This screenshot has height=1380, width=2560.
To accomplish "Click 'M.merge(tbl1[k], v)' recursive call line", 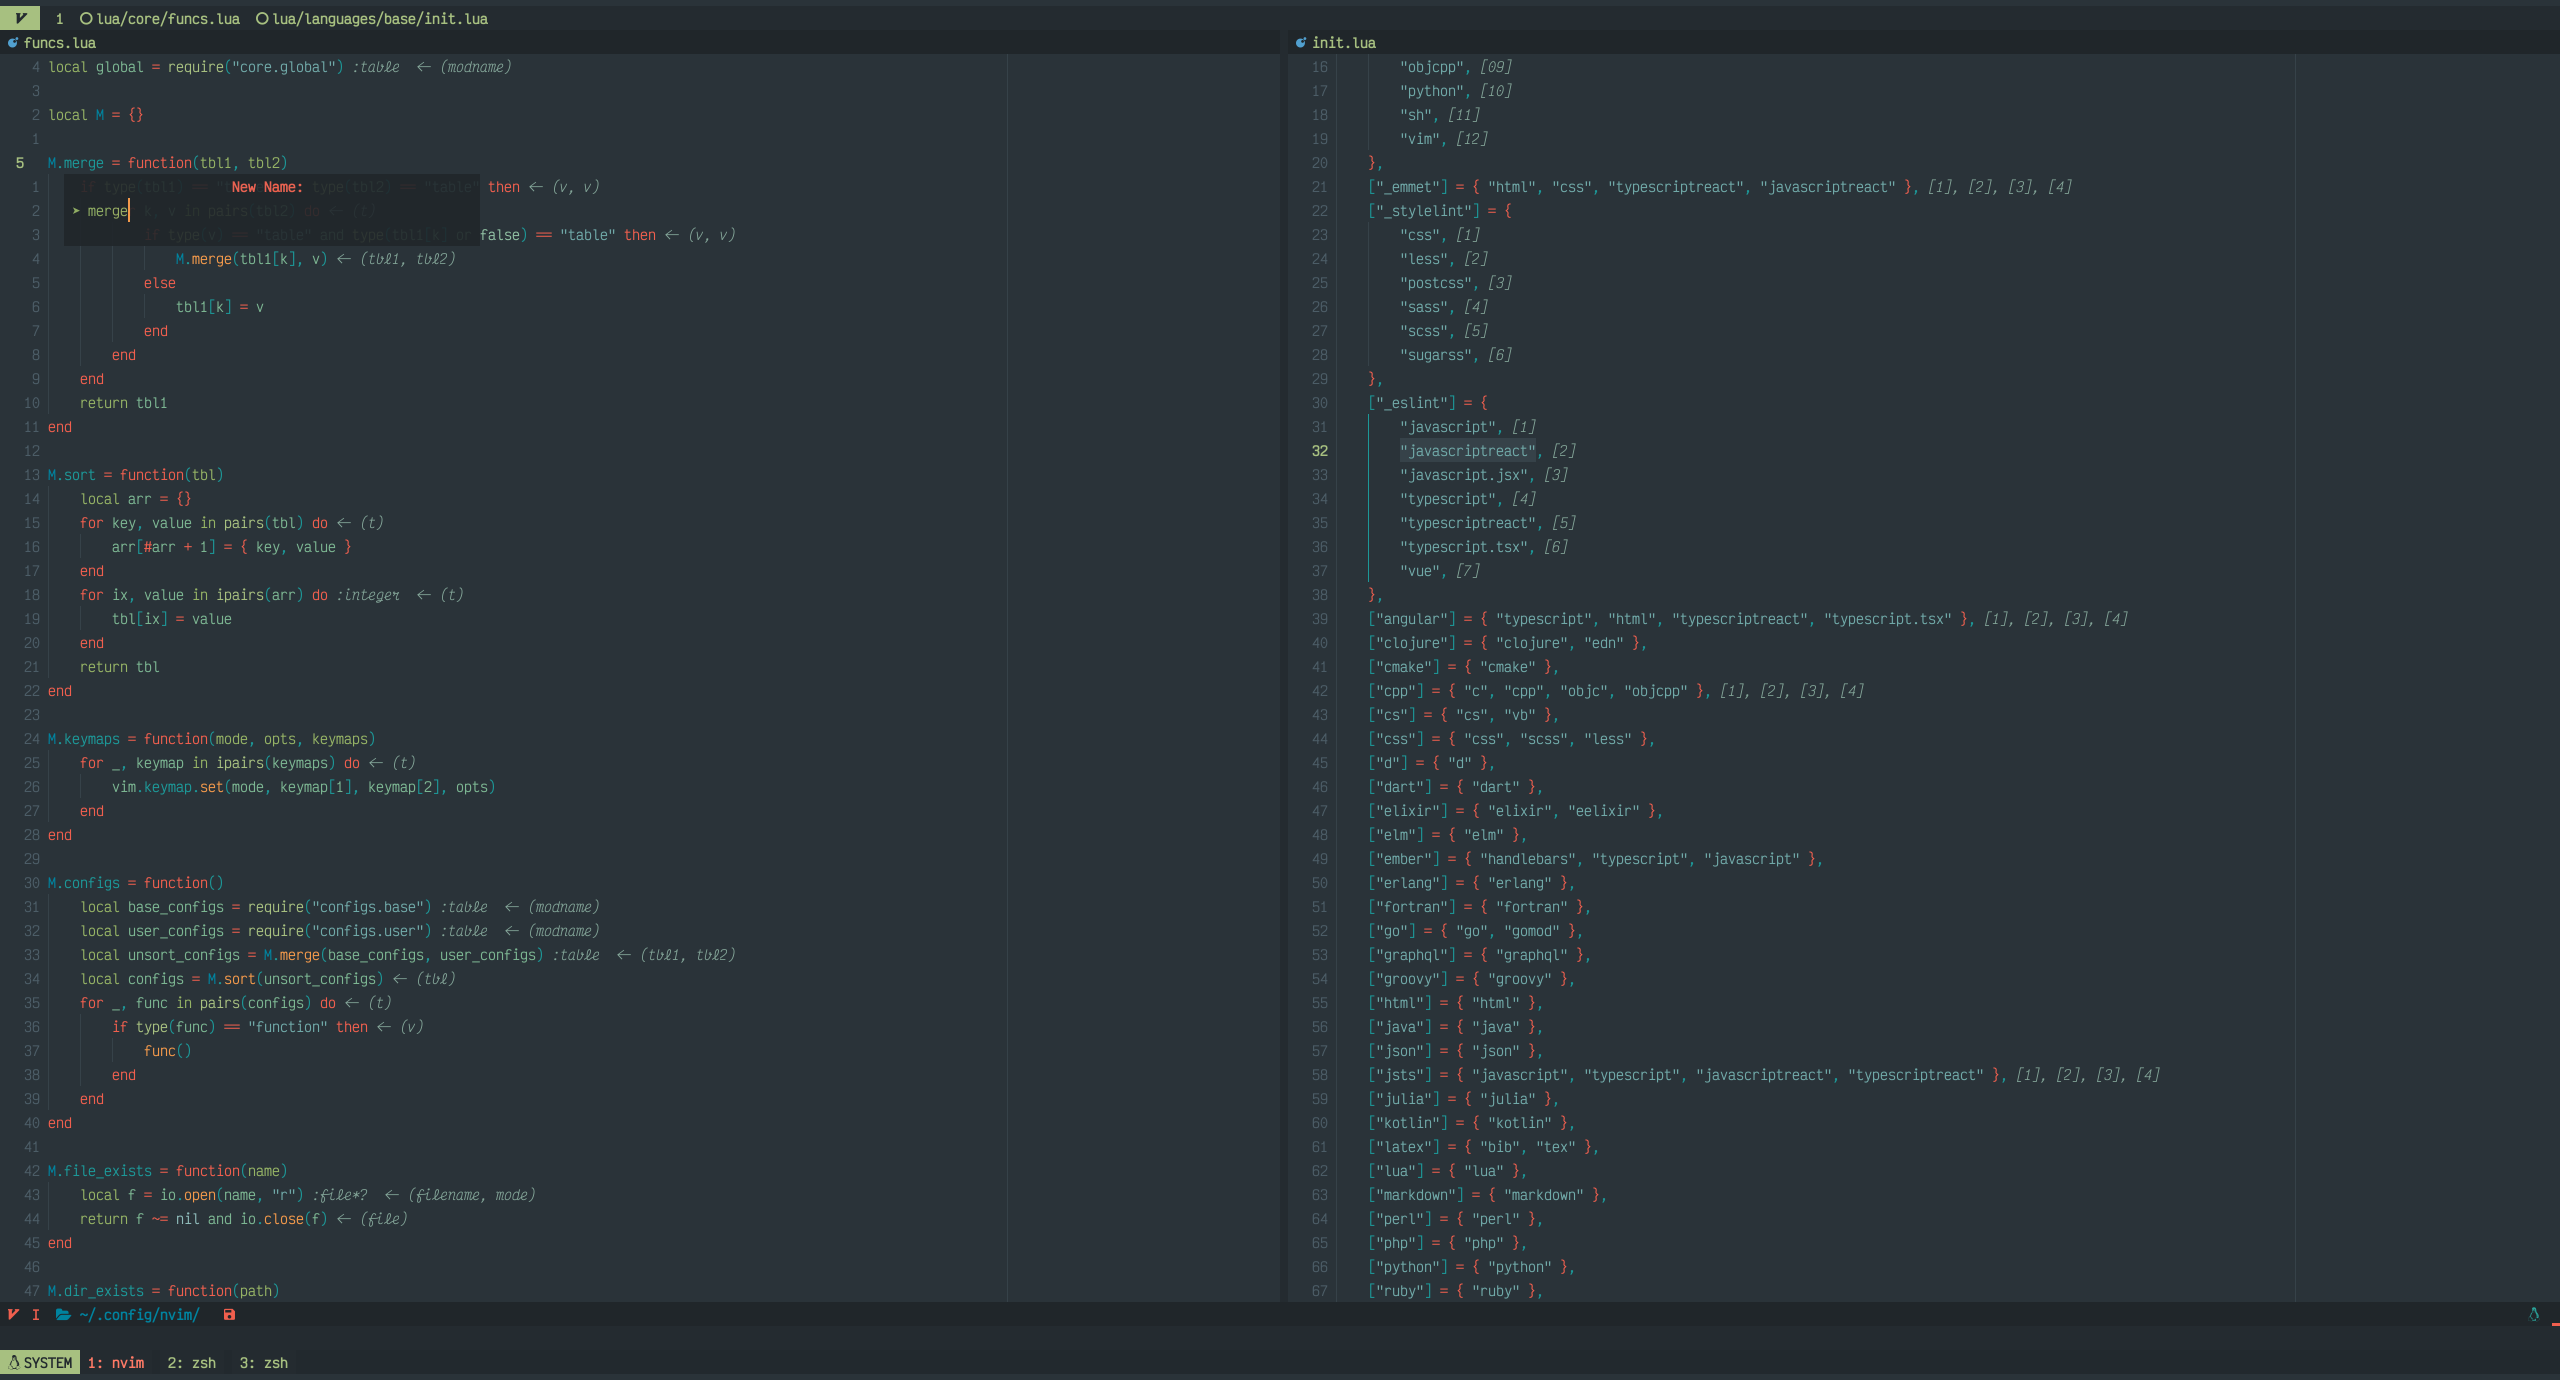I will coord(252,259).
